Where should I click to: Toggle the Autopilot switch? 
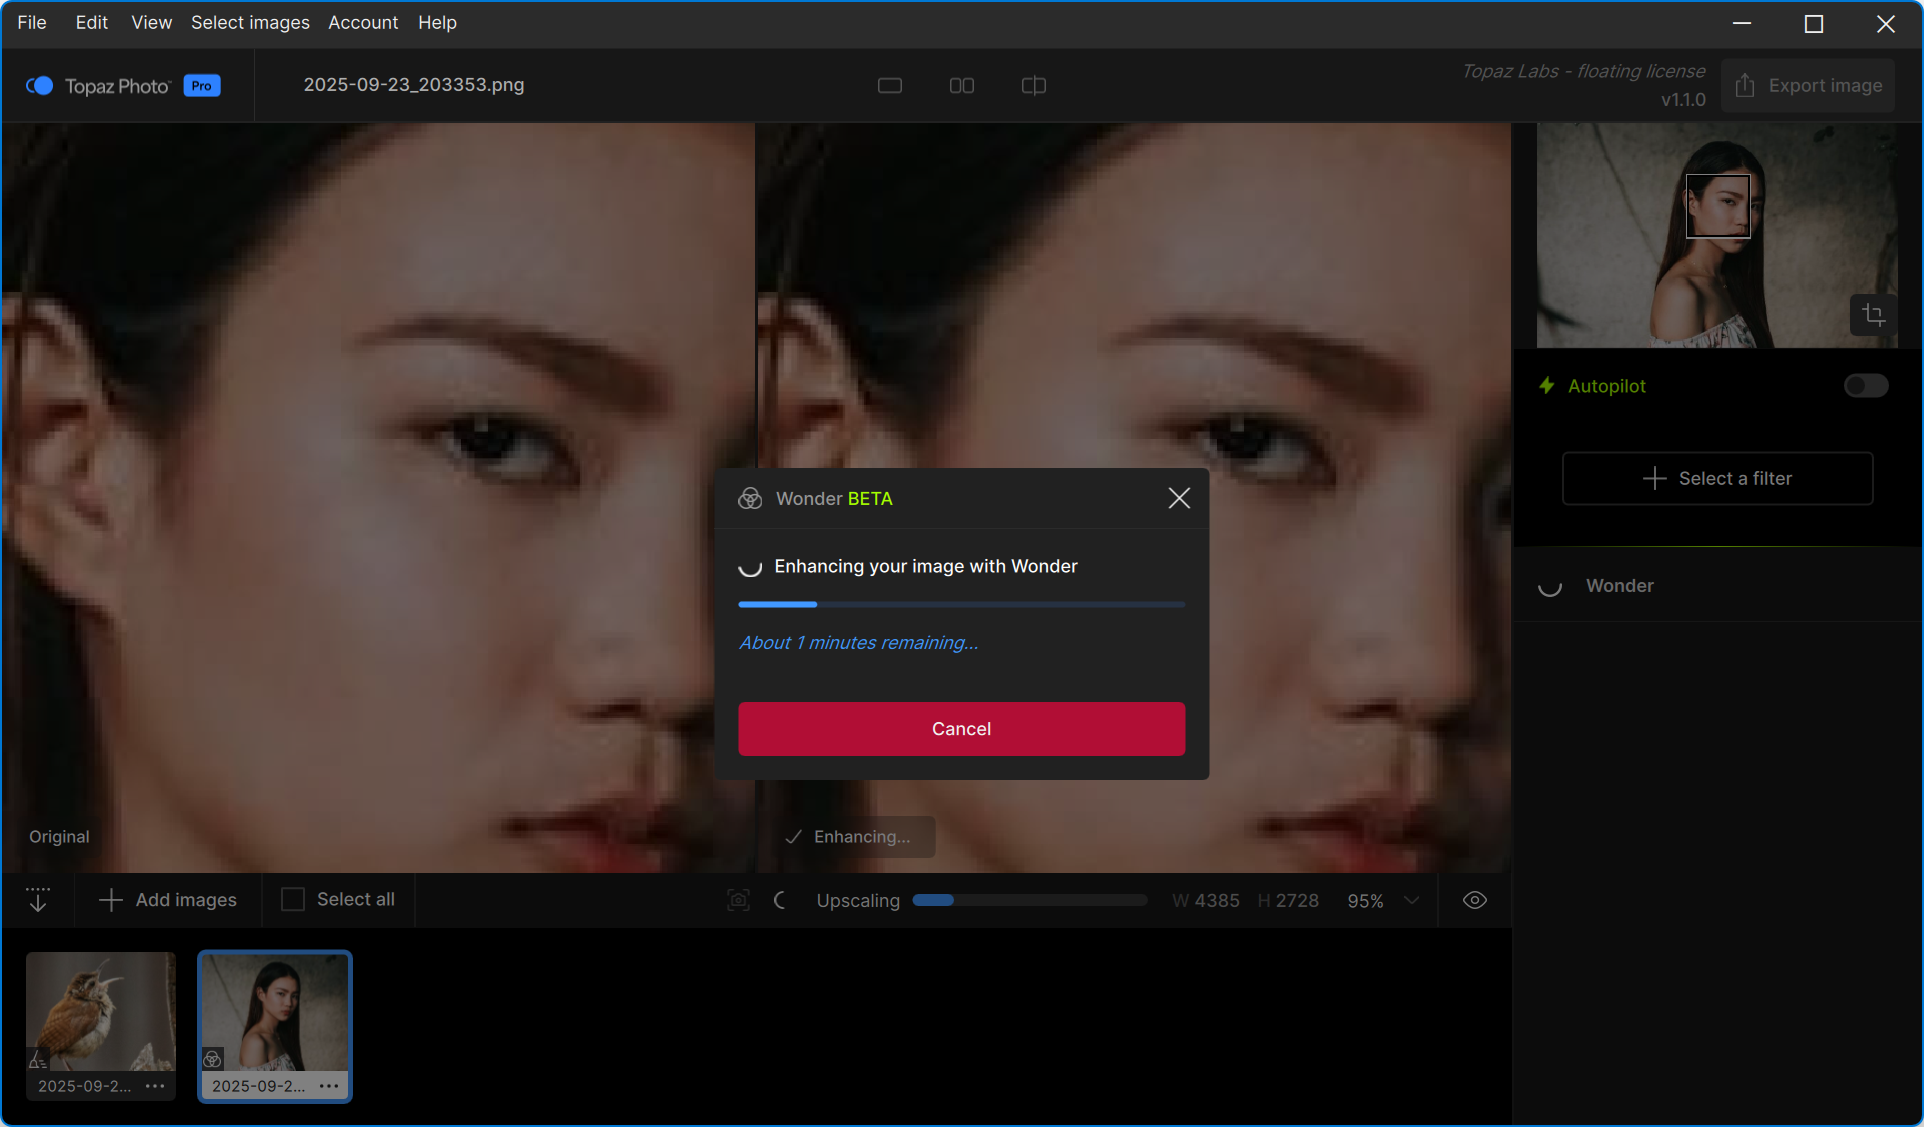pos(1866,386)
